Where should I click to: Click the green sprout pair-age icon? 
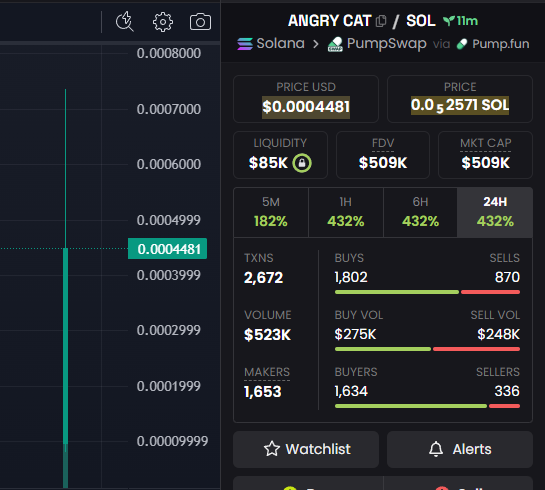click(x=449, y=21)
